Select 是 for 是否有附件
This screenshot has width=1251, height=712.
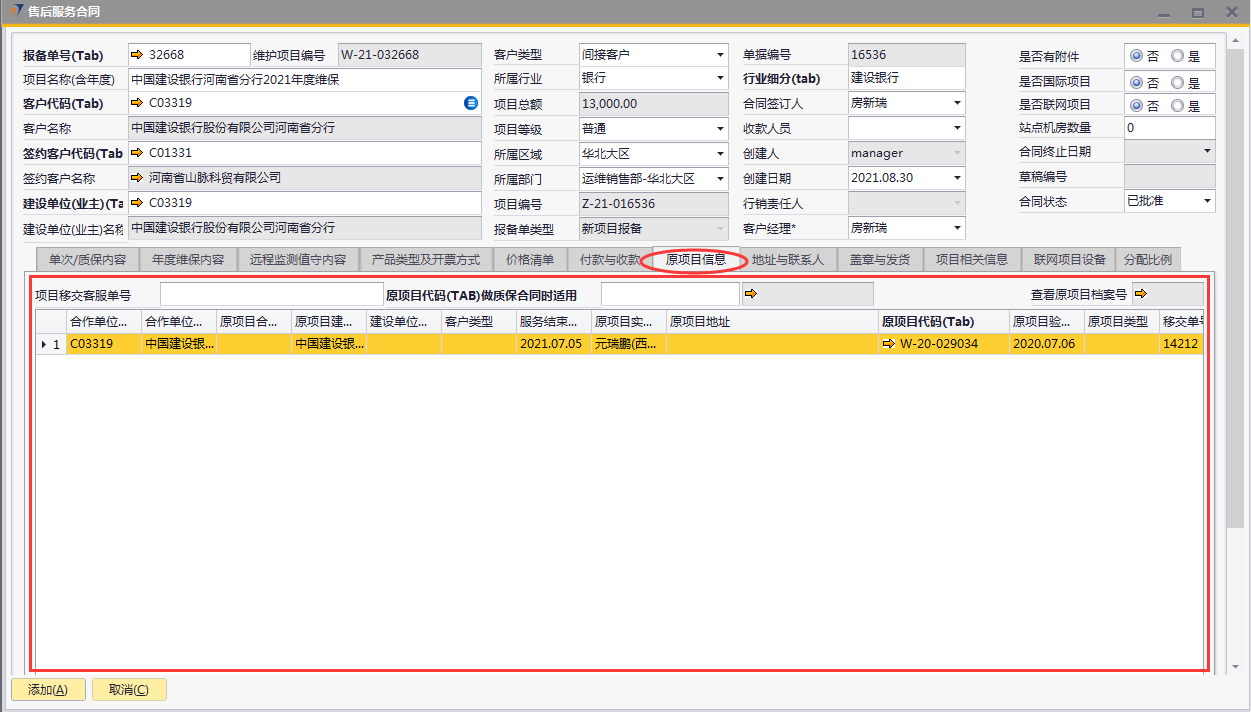coord(1177,57)
